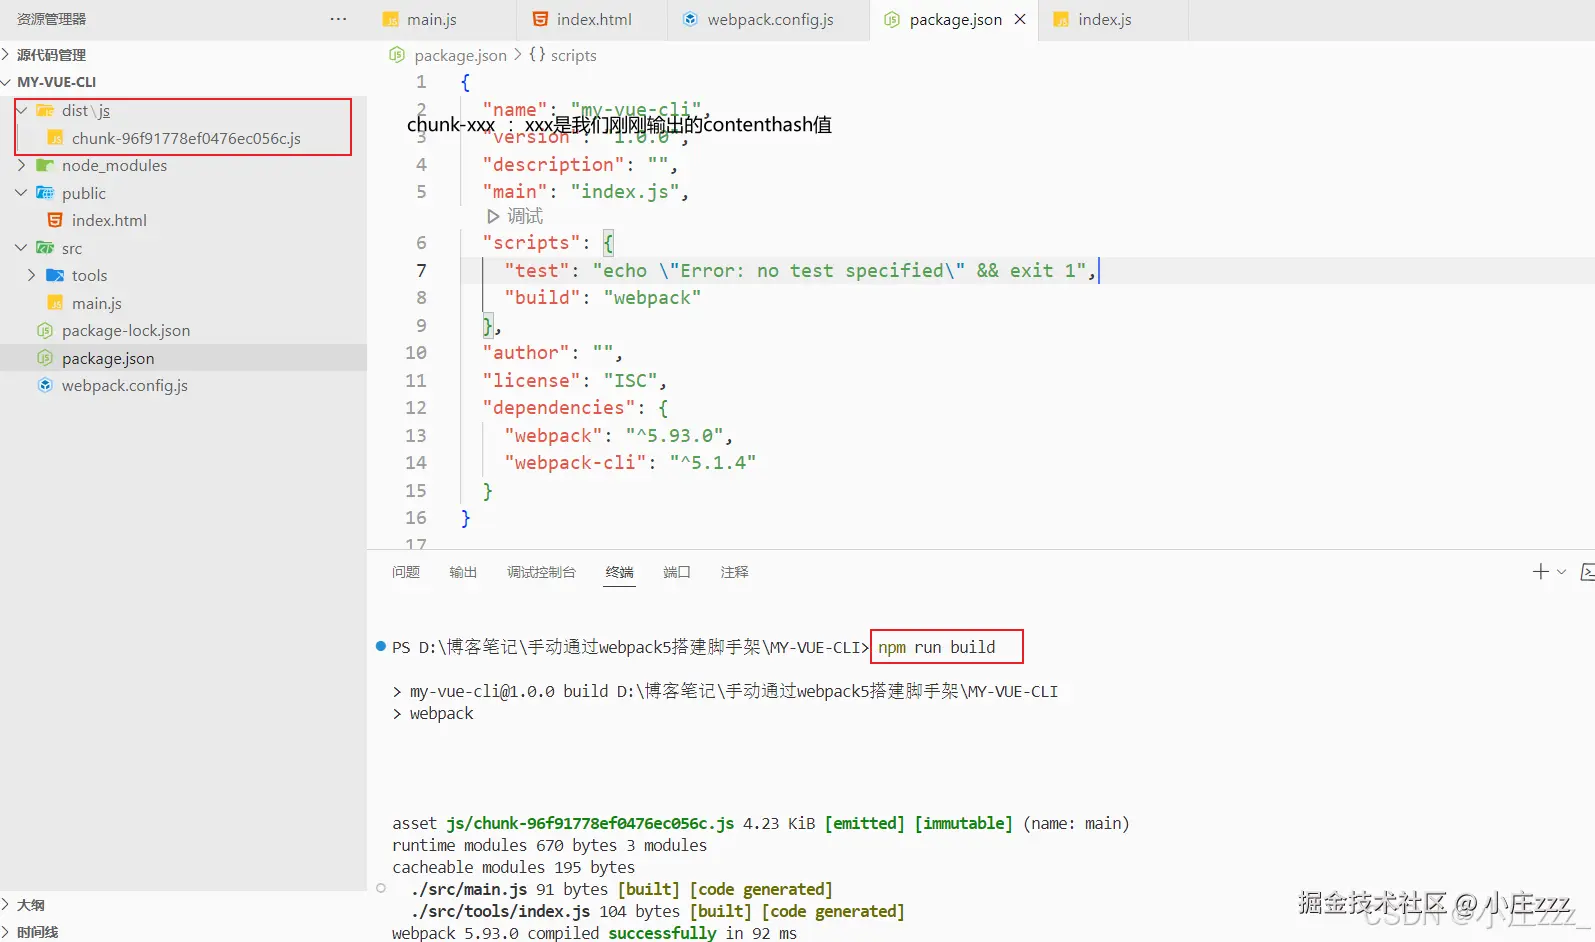Click the main.js file icon in tree

(x=55, y=303)
